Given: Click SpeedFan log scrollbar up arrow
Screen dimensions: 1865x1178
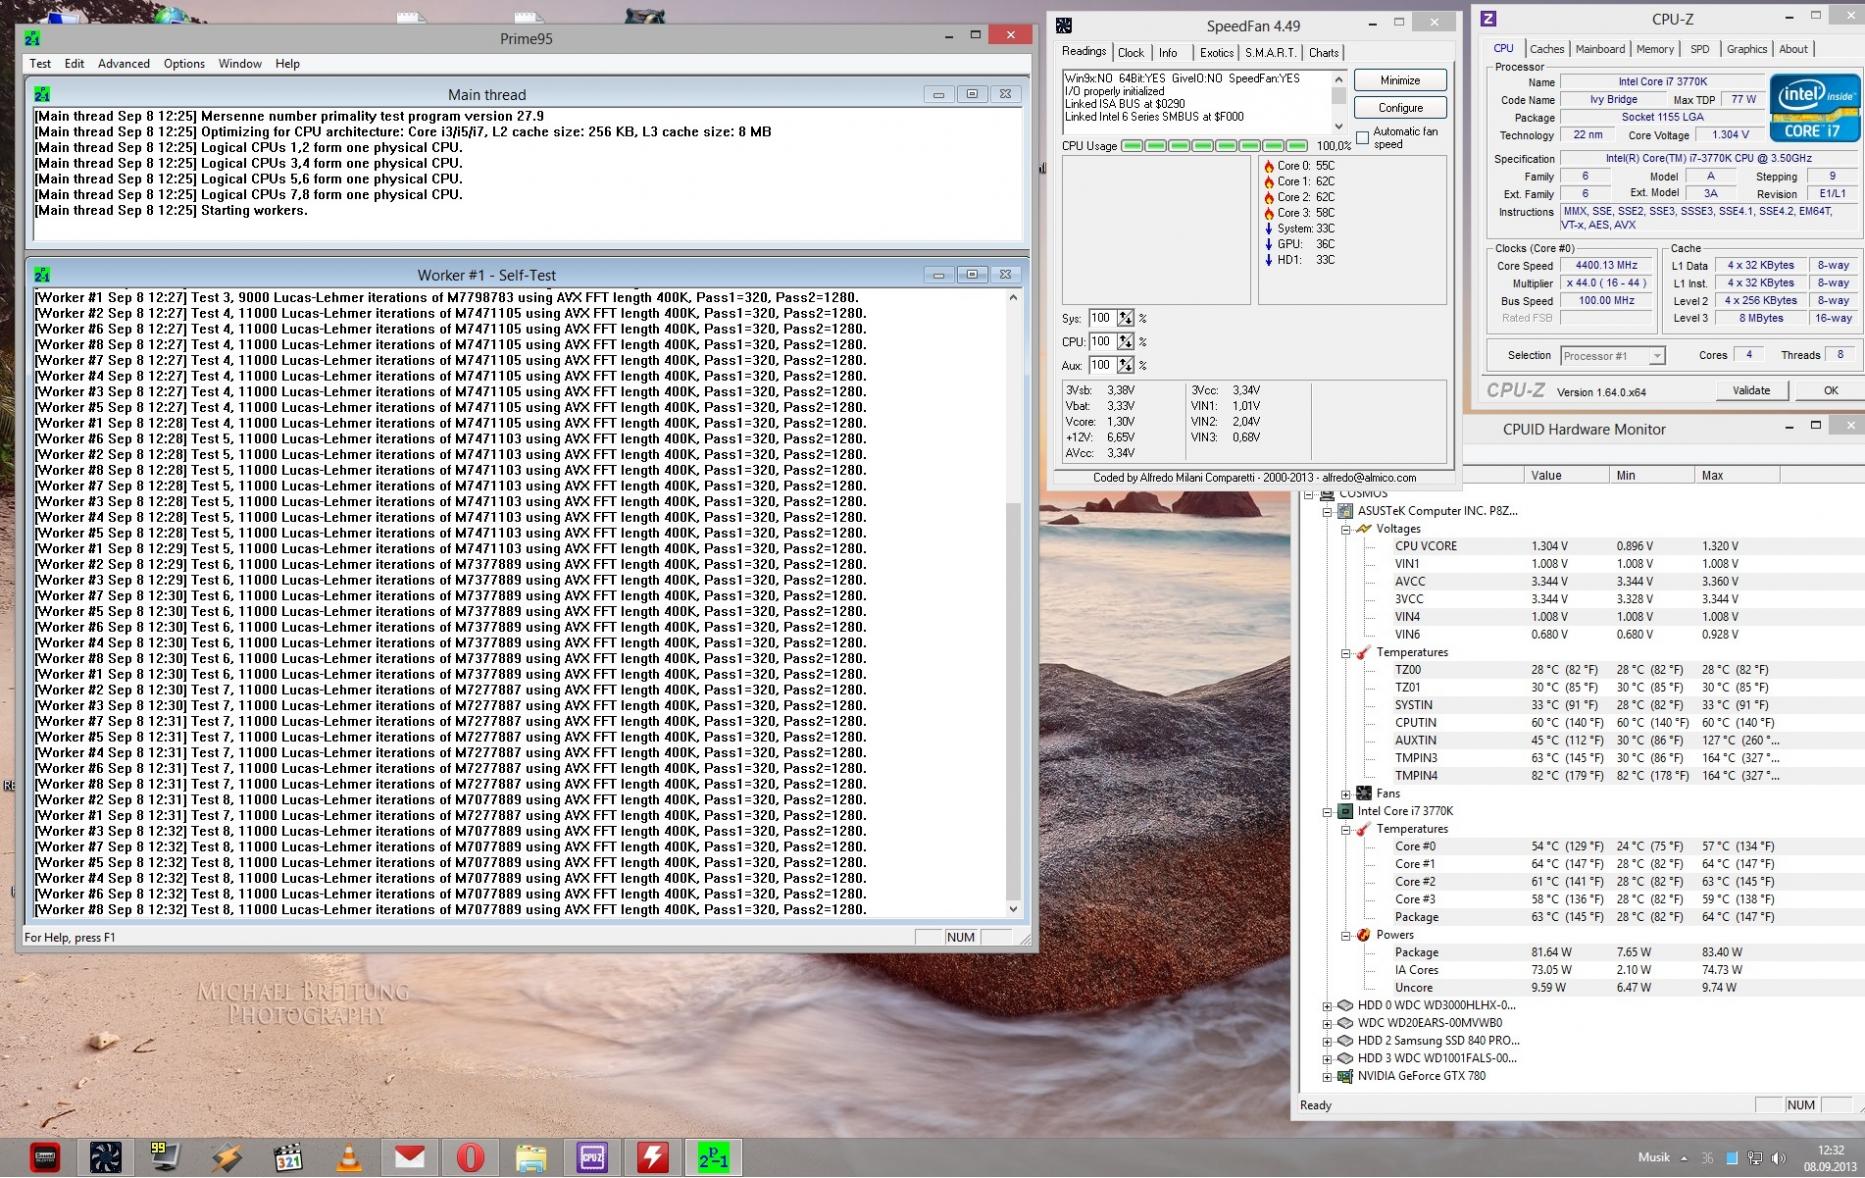Looking at the screenshot, I should click(1339, 78).
